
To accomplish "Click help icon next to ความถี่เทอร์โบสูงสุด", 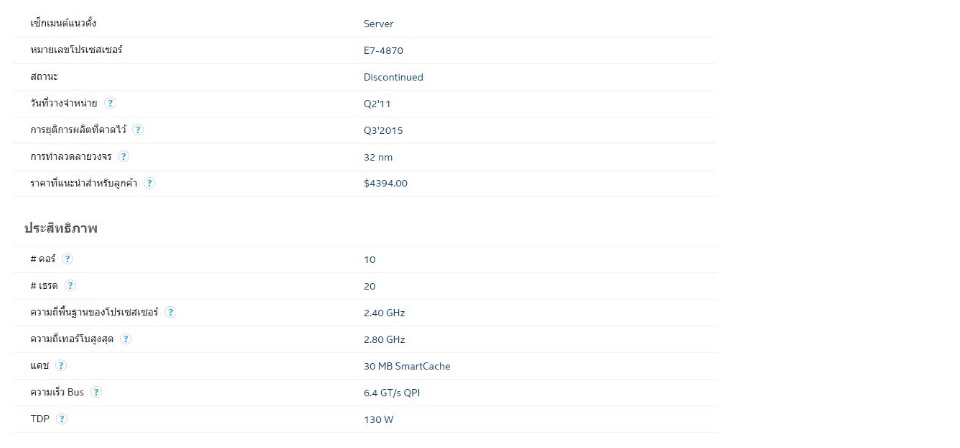I will [x=126, y=338].
